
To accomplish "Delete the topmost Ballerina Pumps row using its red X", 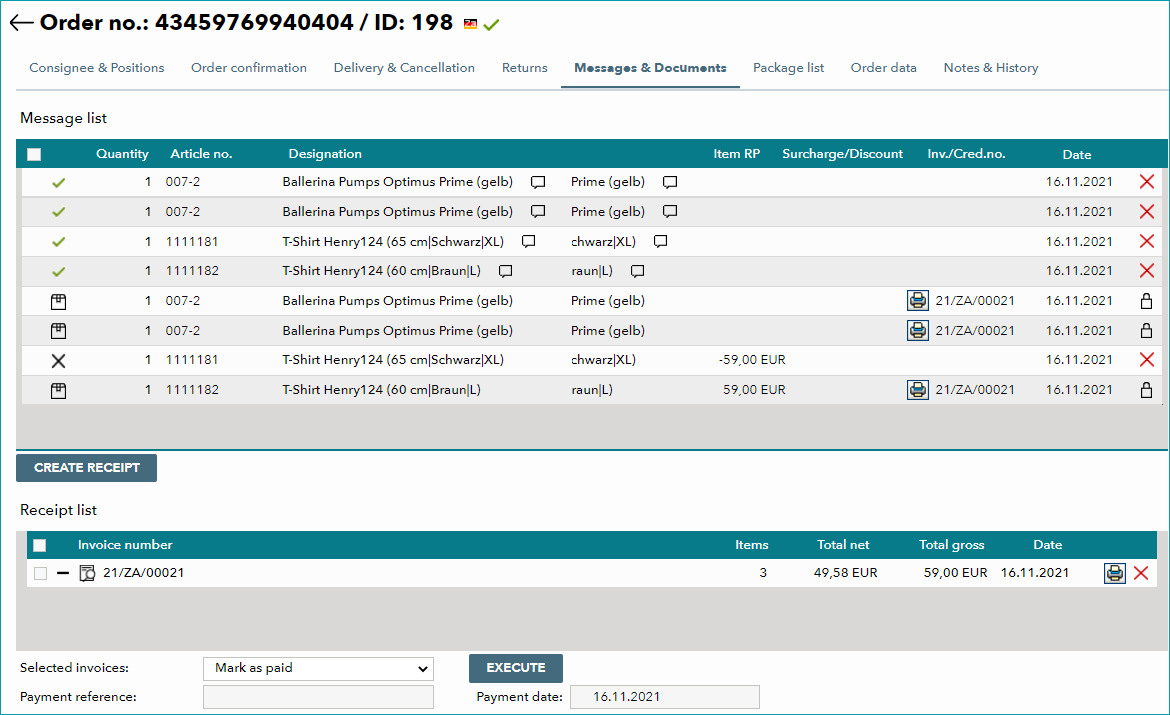I will pos(1147,181).
